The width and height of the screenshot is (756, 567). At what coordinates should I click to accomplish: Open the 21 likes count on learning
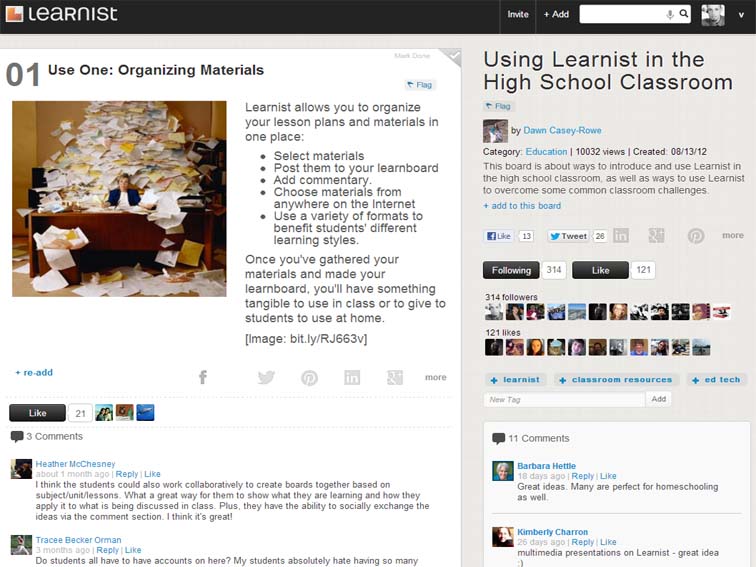pyautogui.click(x=80, y=413)
